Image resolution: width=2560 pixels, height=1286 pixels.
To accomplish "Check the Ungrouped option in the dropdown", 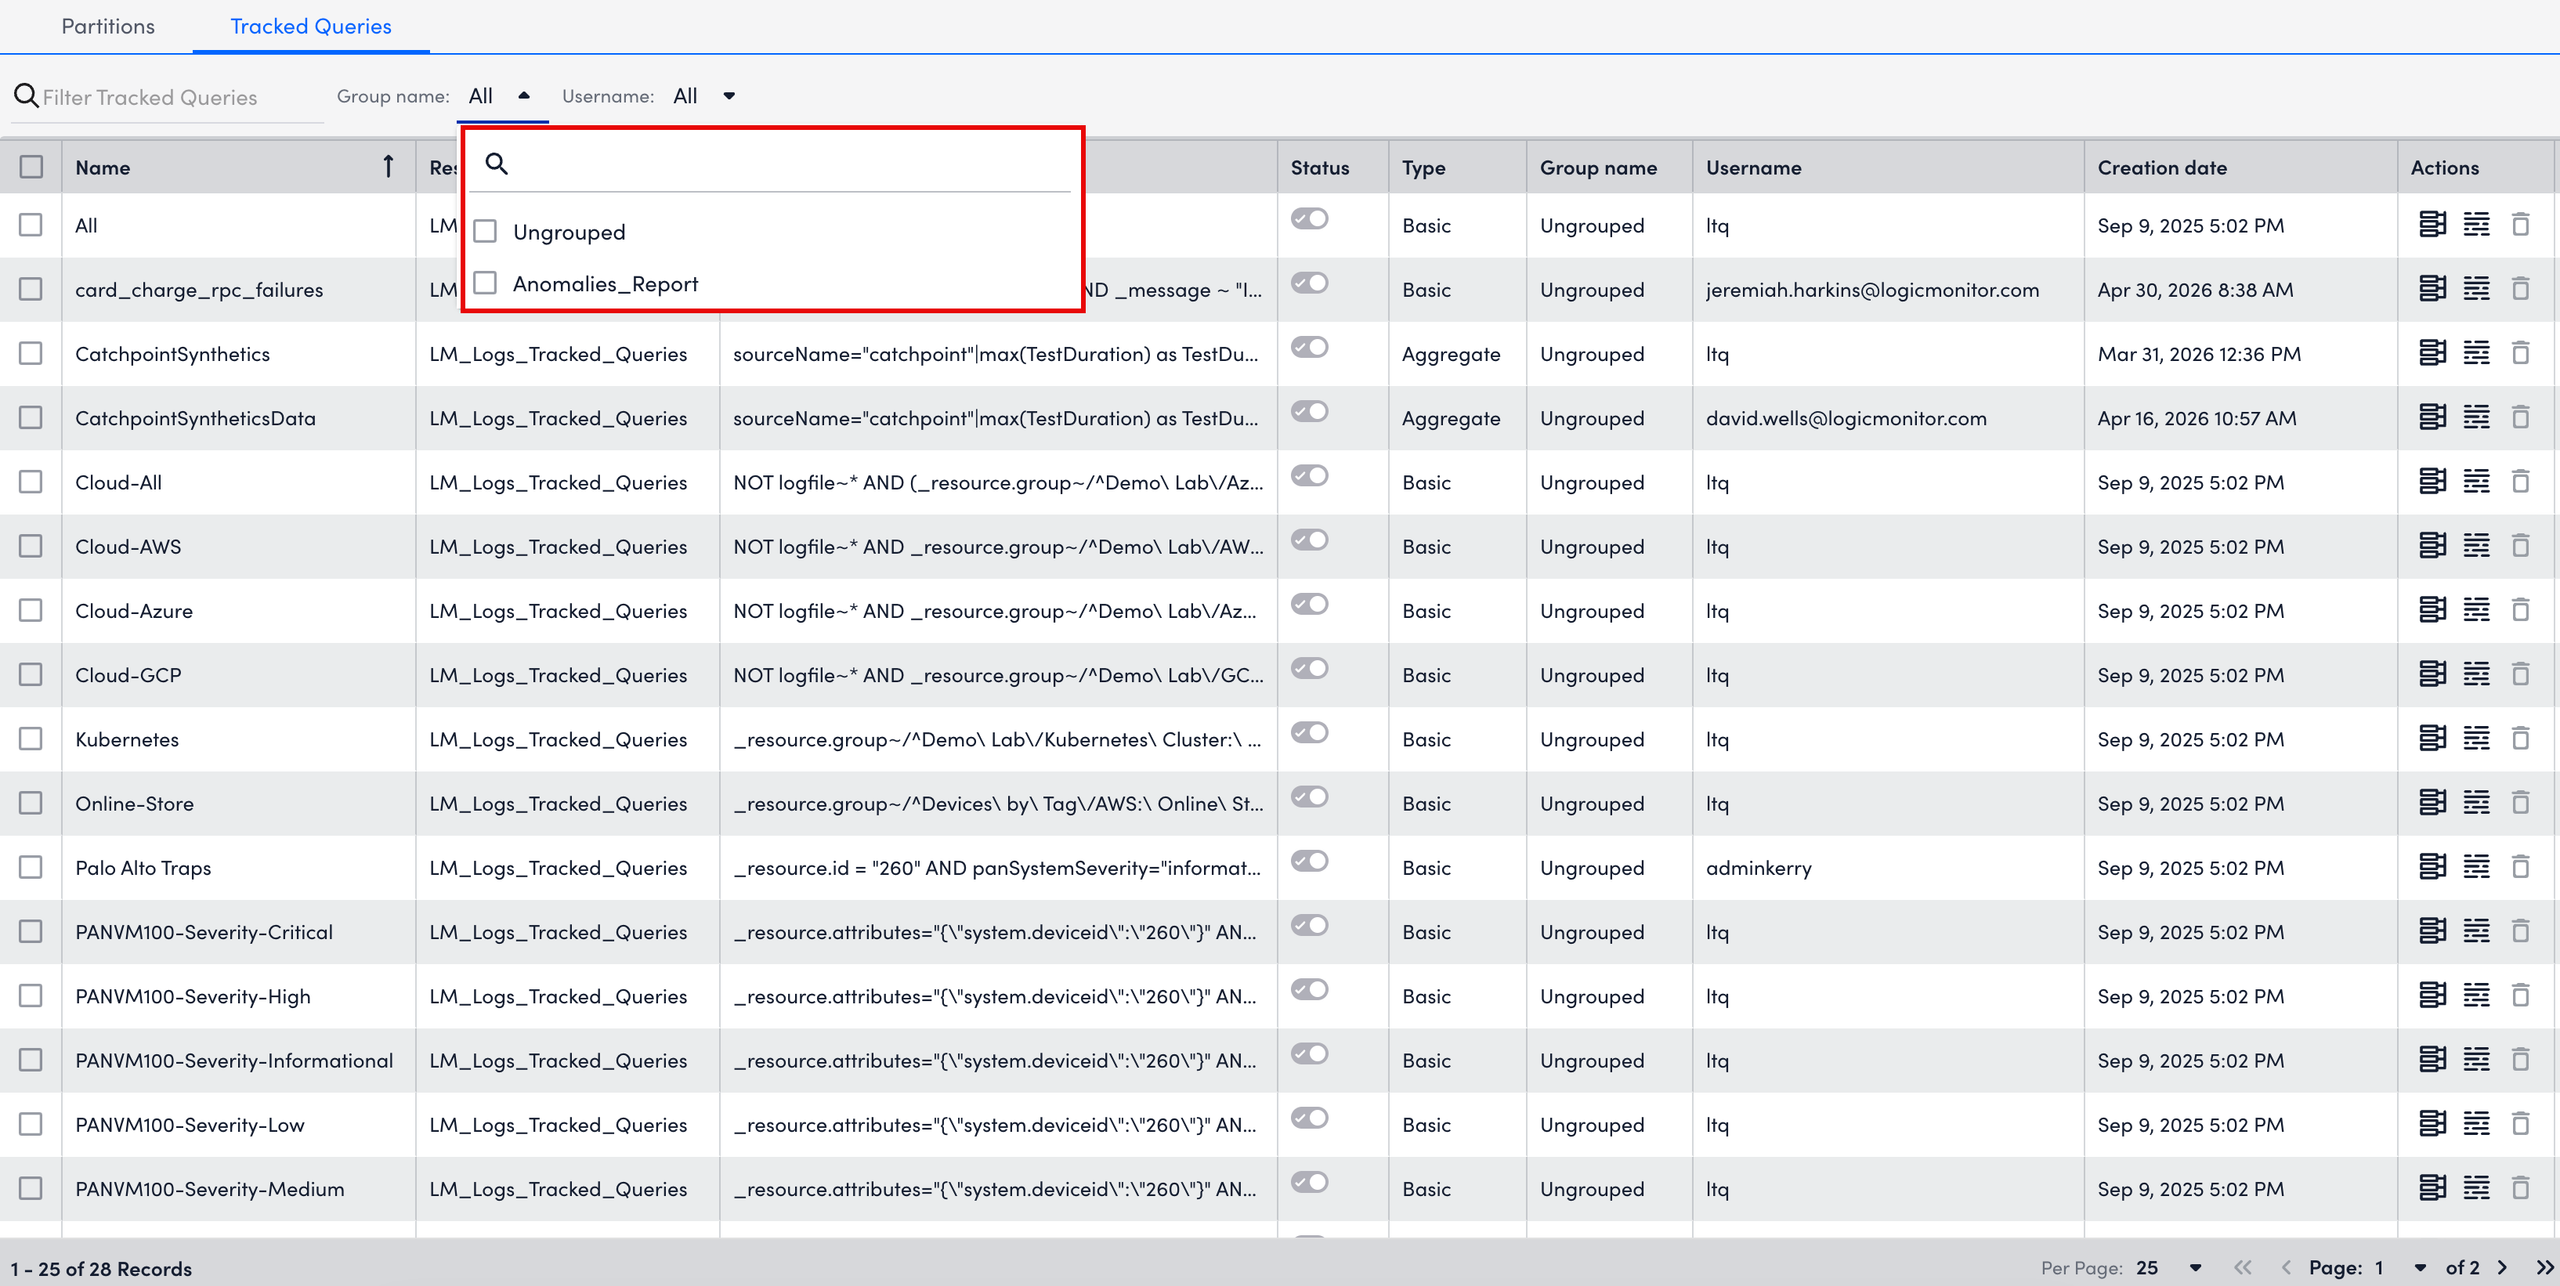I will [x=485, y=231].
